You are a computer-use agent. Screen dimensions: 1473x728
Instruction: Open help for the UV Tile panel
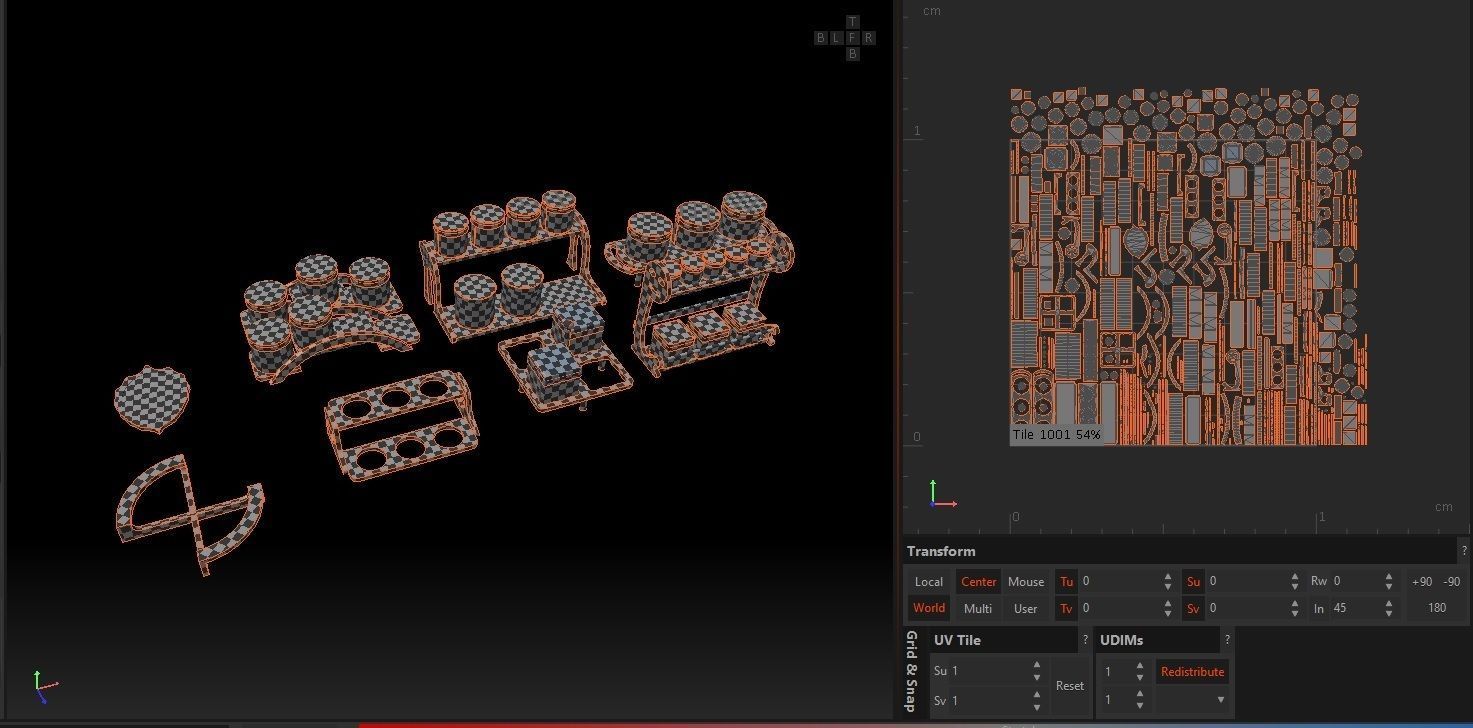(x=1085, y=640)
